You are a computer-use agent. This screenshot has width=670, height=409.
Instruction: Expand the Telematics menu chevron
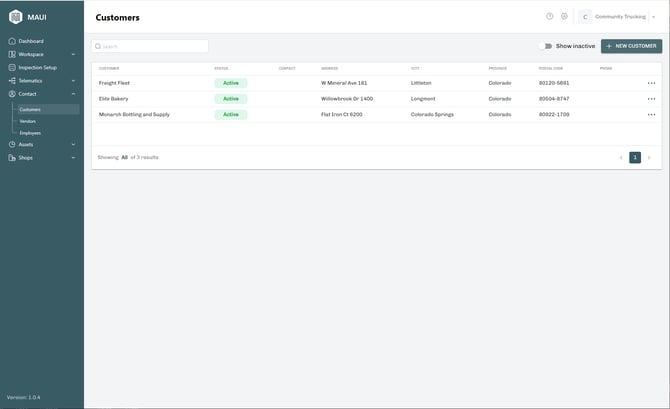click(x=73, y=81)
